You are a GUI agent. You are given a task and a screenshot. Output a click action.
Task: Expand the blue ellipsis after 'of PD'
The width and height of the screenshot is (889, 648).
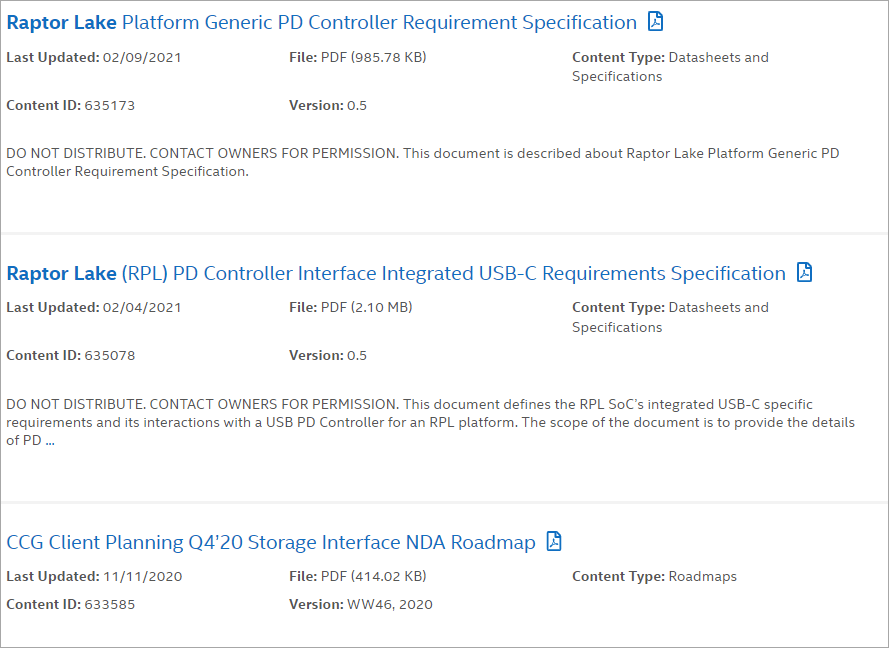pos(50,441)
